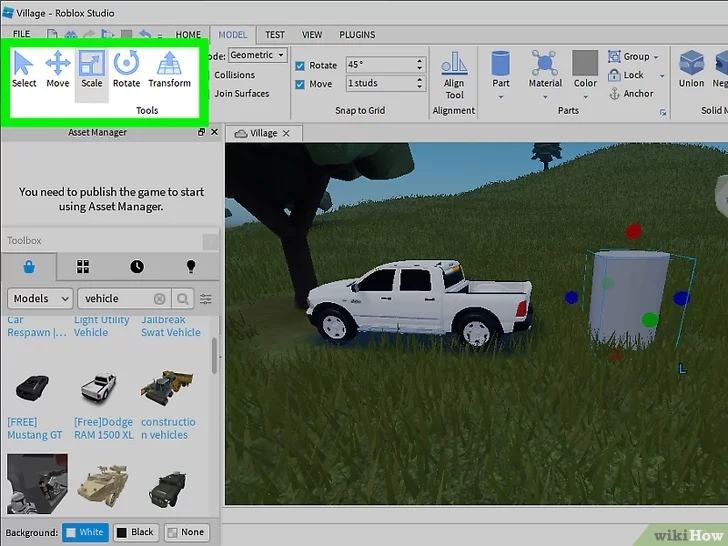728x546 pixels.
Task: Anchor the selected part
Action: [x=631, y=94]
